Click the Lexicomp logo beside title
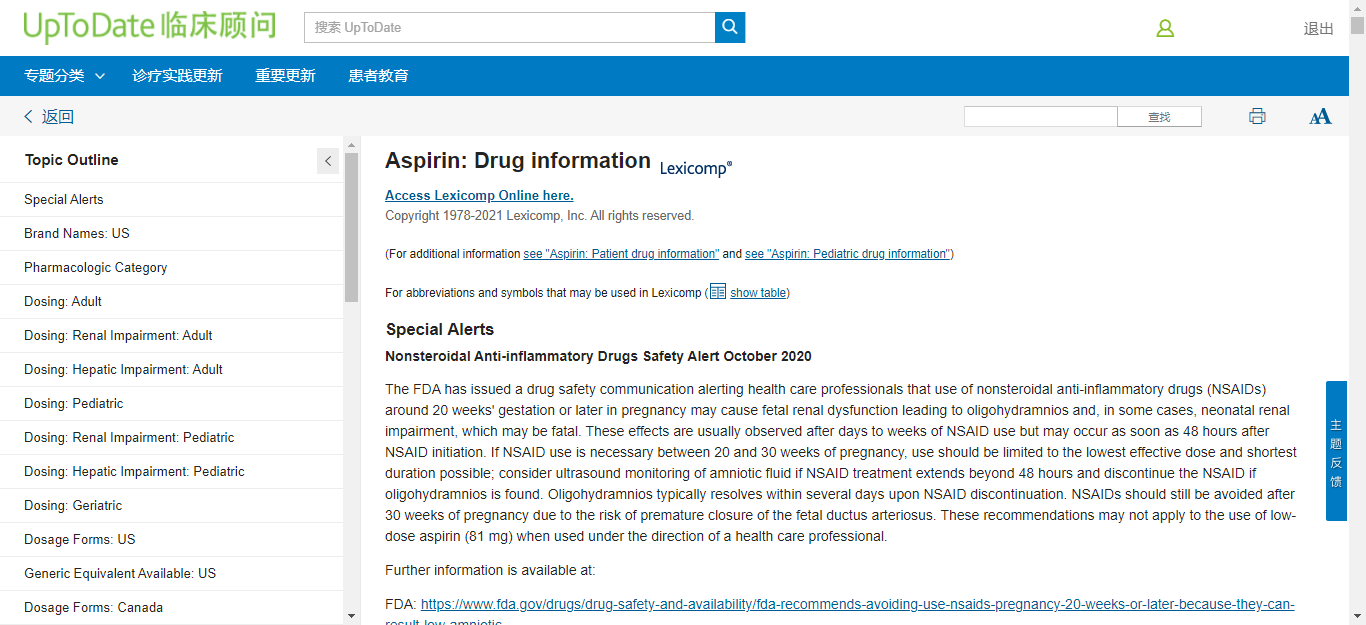The width and height of the screenshot is (1366, 625). (696, 168)
